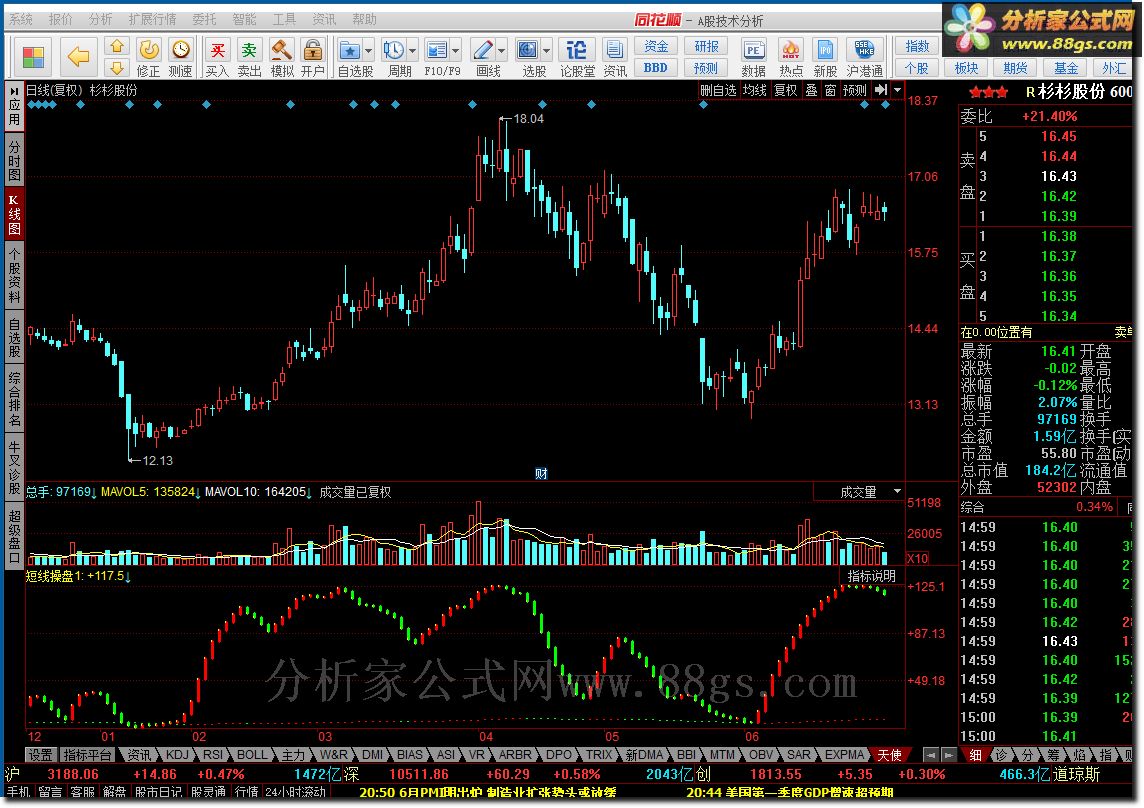Click the 24小时滚动 news link
Screen dimensions: 1144x808
tap(295, 792)
